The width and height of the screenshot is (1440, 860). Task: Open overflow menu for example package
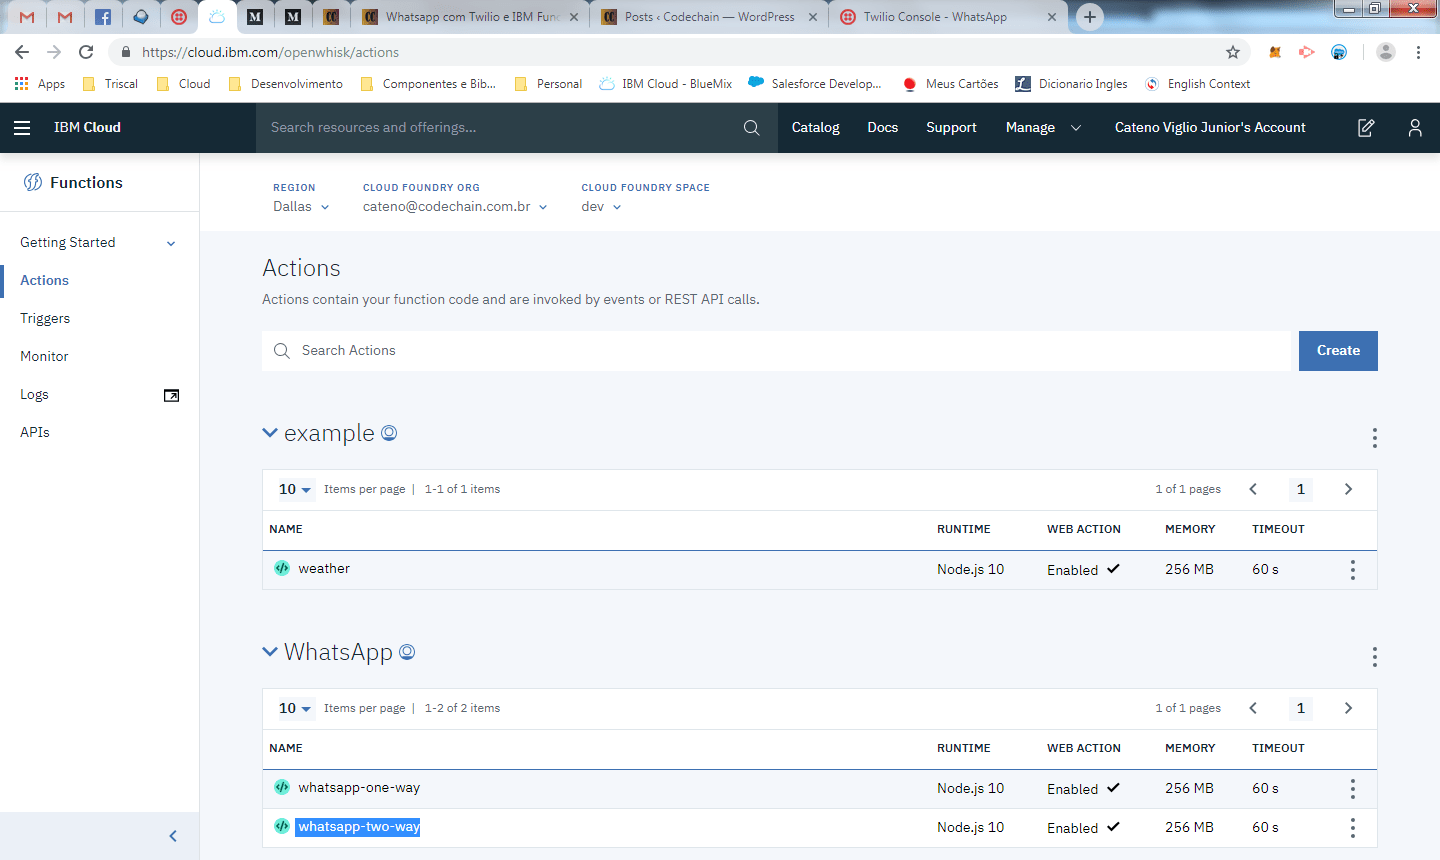pyautogui.click(x=1375, y=437)
